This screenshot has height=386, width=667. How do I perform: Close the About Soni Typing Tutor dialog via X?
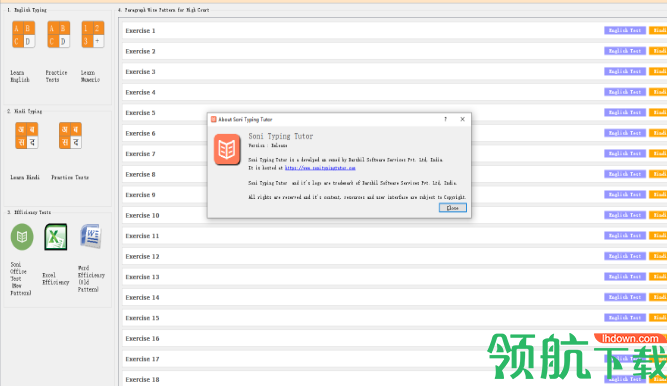point(462,119)
